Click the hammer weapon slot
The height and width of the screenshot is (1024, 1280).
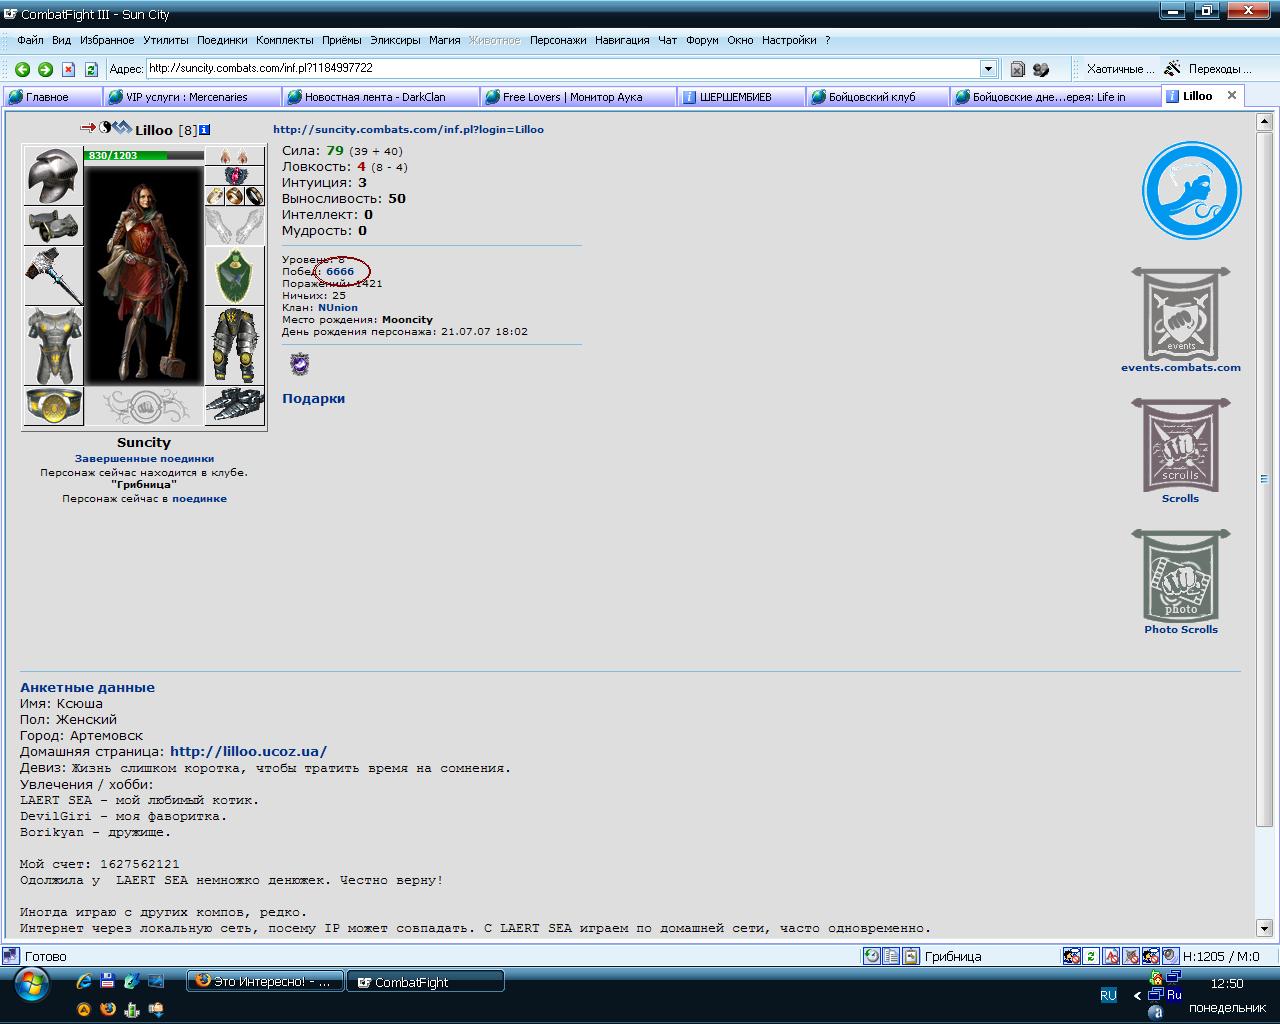(53, 276)
